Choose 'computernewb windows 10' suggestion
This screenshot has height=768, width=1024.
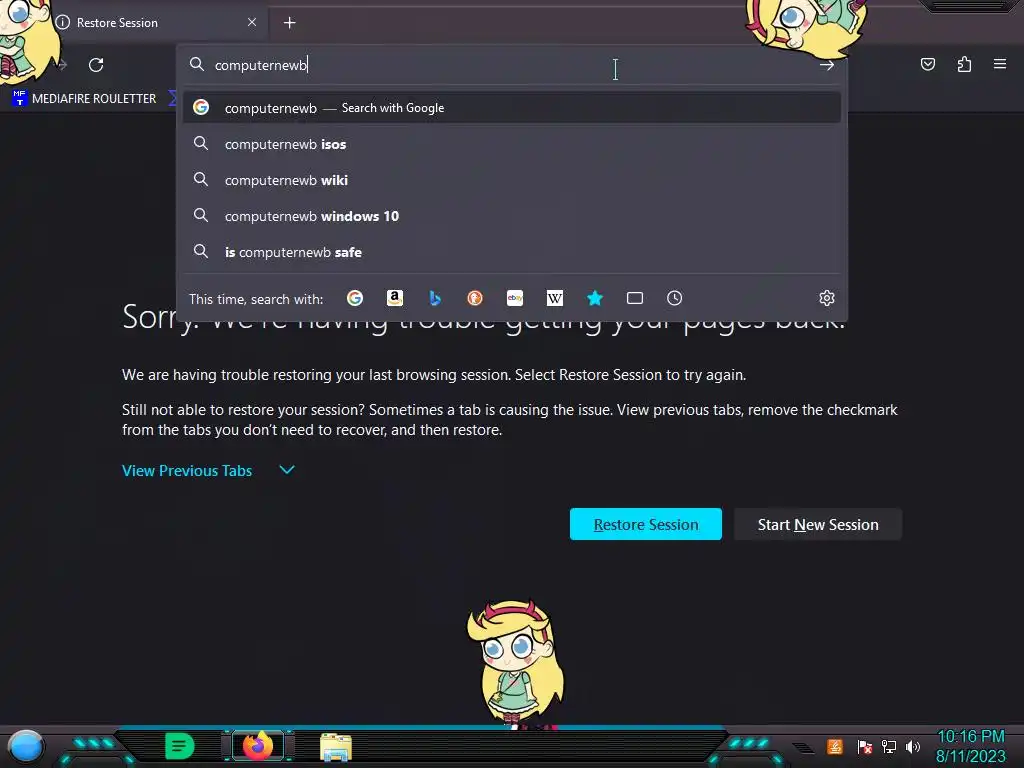tap(511, 216)
